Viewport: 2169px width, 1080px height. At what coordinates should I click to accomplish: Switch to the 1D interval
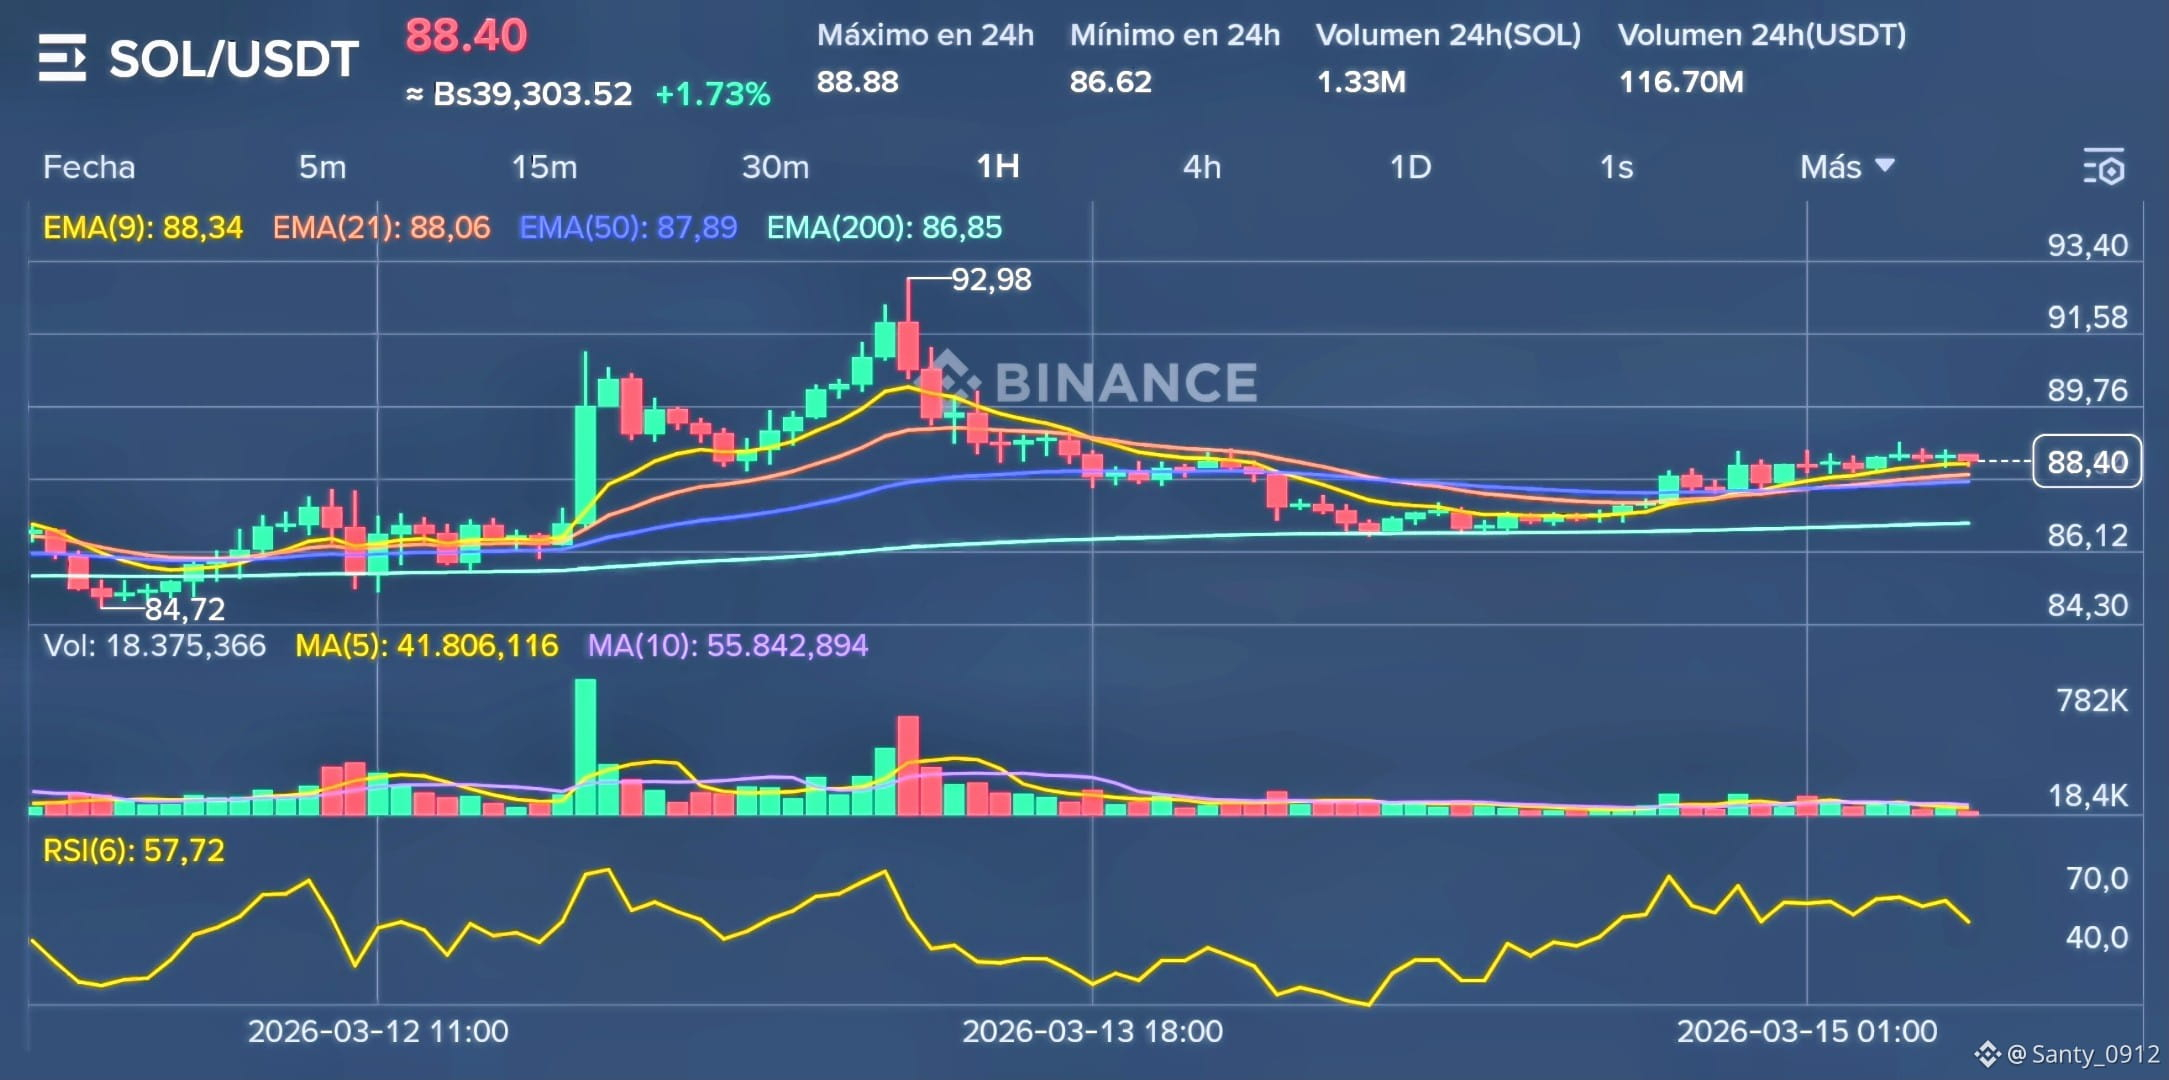(x=1410, y=167)
